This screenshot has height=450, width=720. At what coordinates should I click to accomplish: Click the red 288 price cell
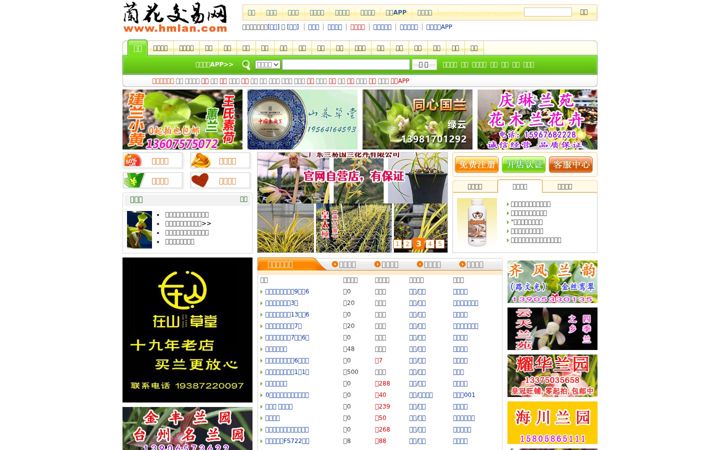382,383
